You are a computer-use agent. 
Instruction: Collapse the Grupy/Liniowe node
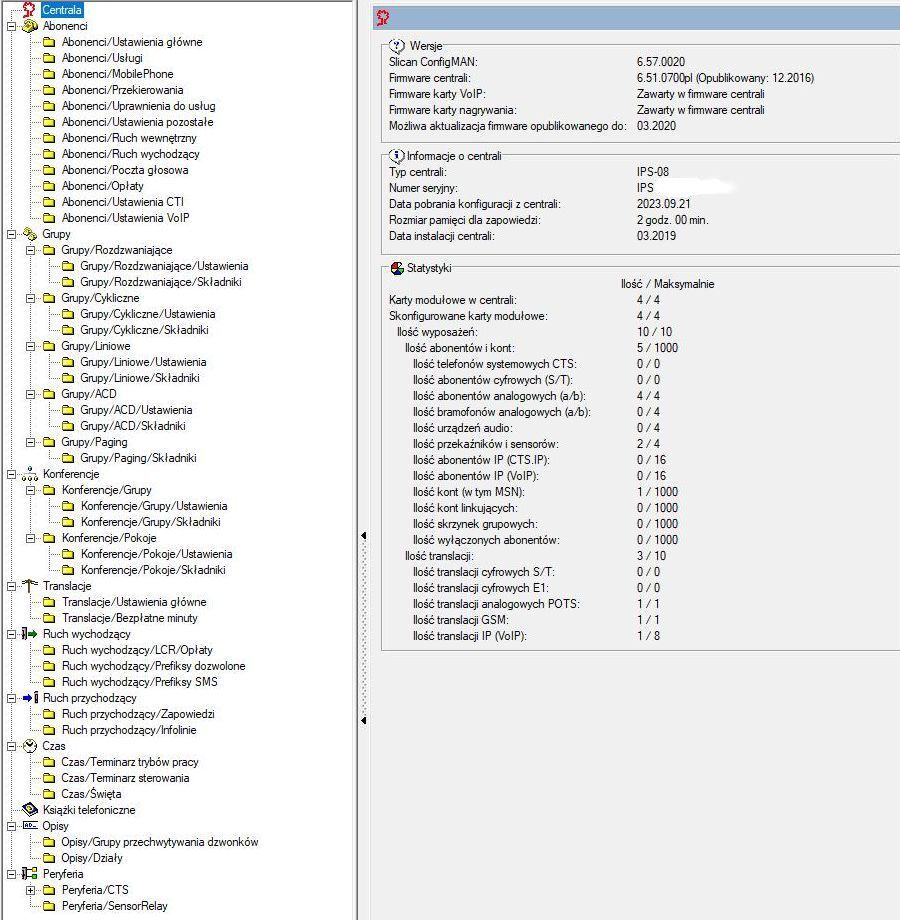click(31, 346)
